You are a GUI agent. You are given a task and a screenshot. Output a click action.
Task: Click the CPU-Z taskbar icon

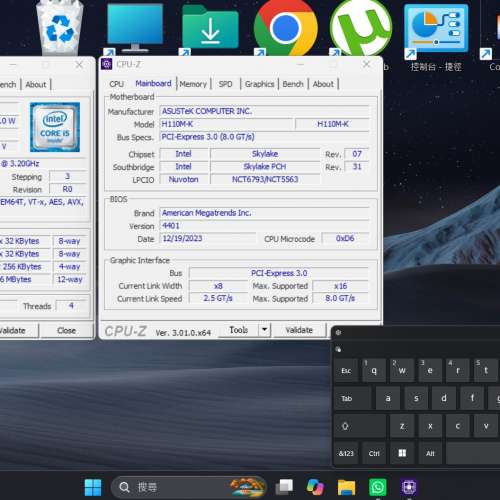[x=409, y=487]
